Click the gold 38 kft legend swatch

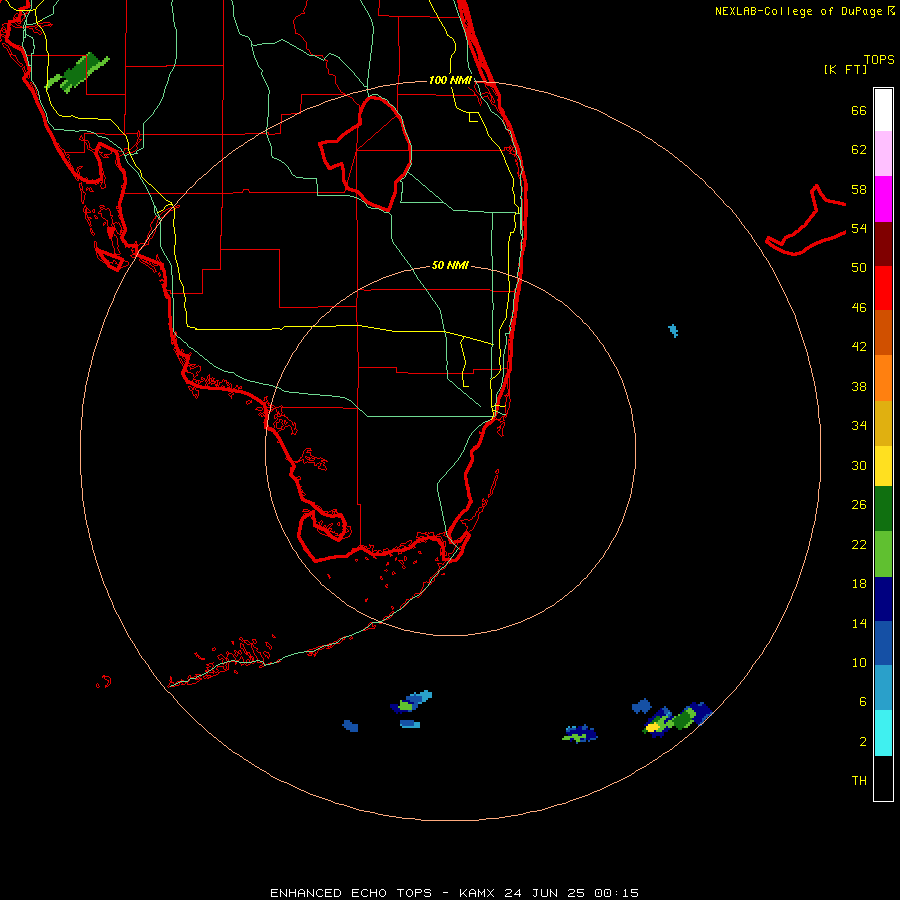point(883,423)
